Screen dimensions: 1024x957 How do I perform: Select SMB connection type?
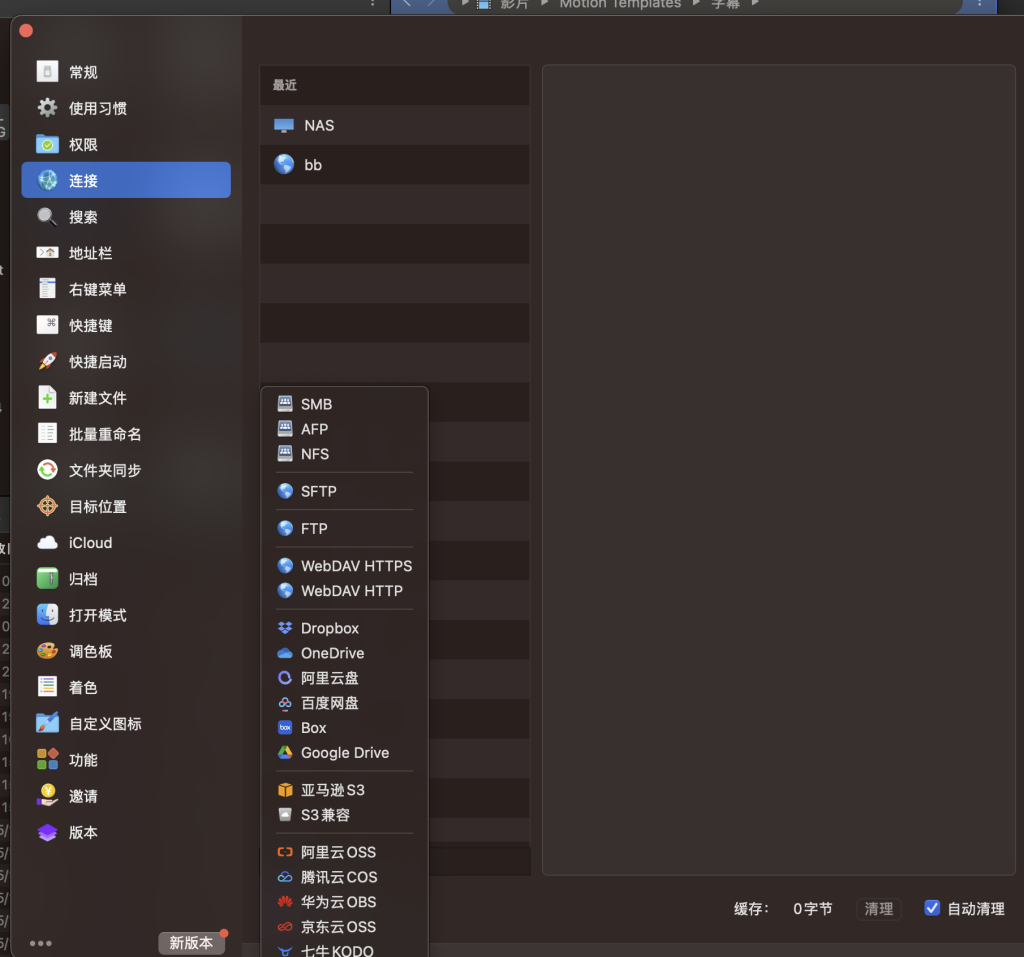pyautogui.click(x=316, y=404)
